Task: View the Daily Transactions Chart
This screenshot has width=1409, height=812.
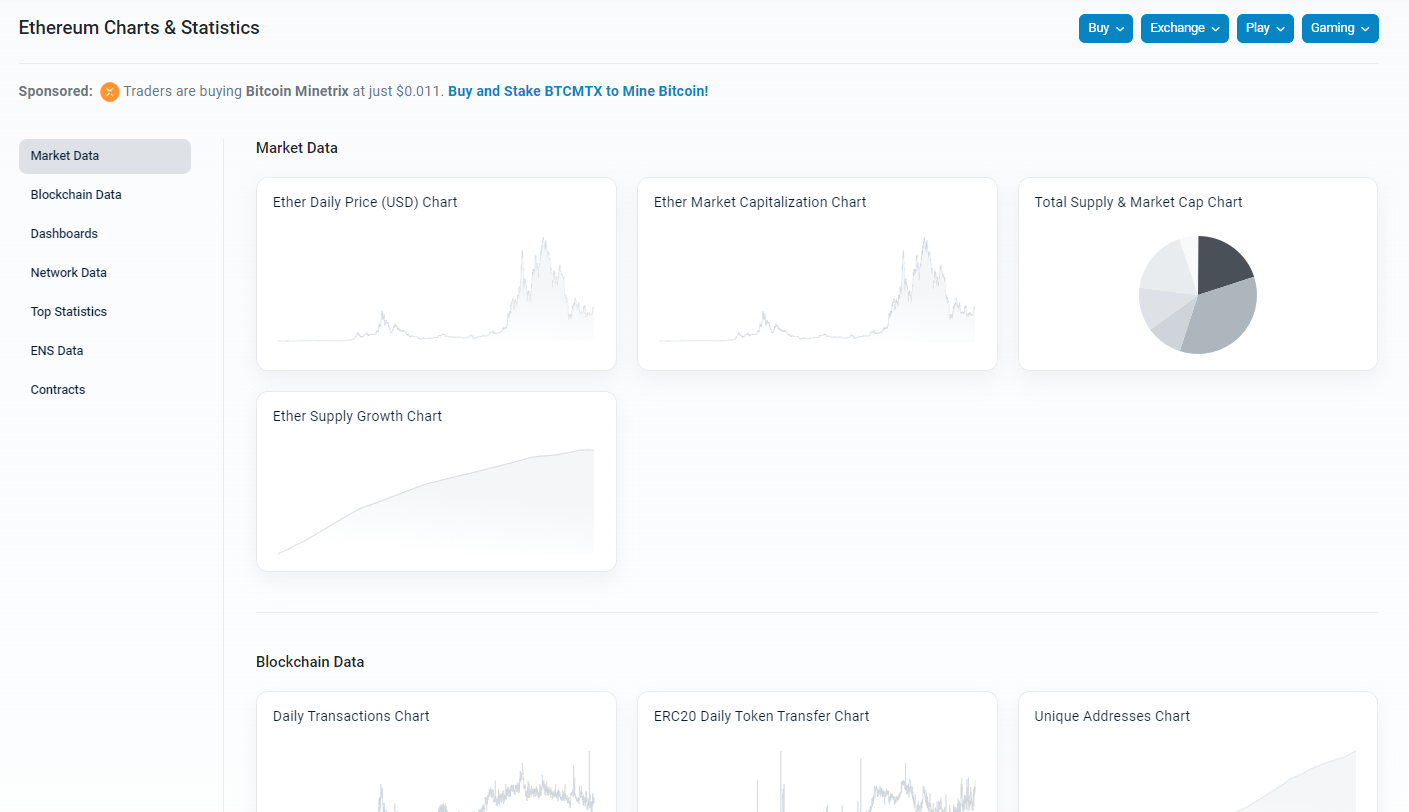Action: (x=436, y=760)
